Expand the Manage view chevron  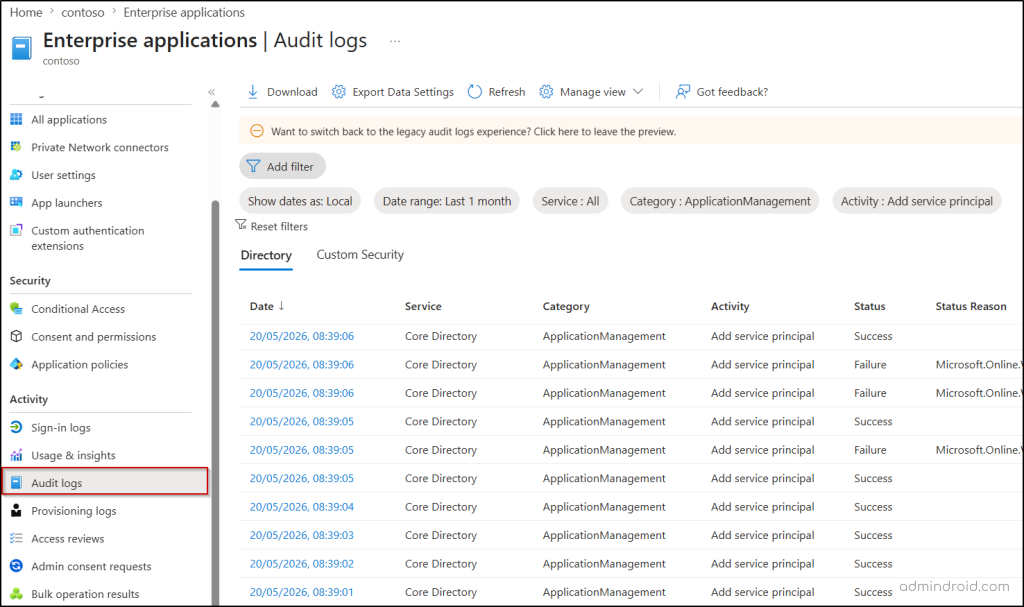click(x=638, y=91)
